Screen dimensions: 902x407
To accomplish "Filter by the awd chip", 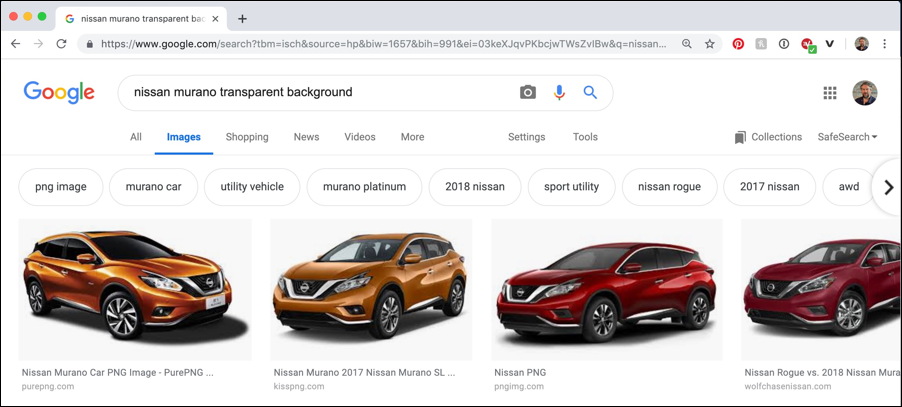I will [849, 187].
